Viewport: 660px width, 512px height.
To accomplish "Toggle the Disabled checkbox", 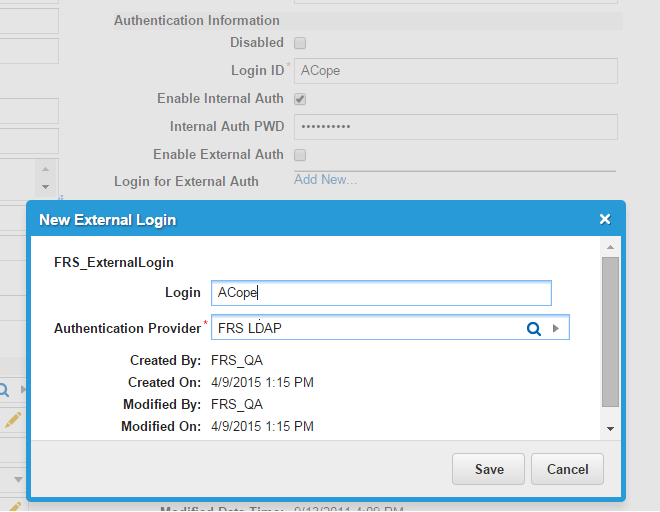I will (x=300, y=43).
